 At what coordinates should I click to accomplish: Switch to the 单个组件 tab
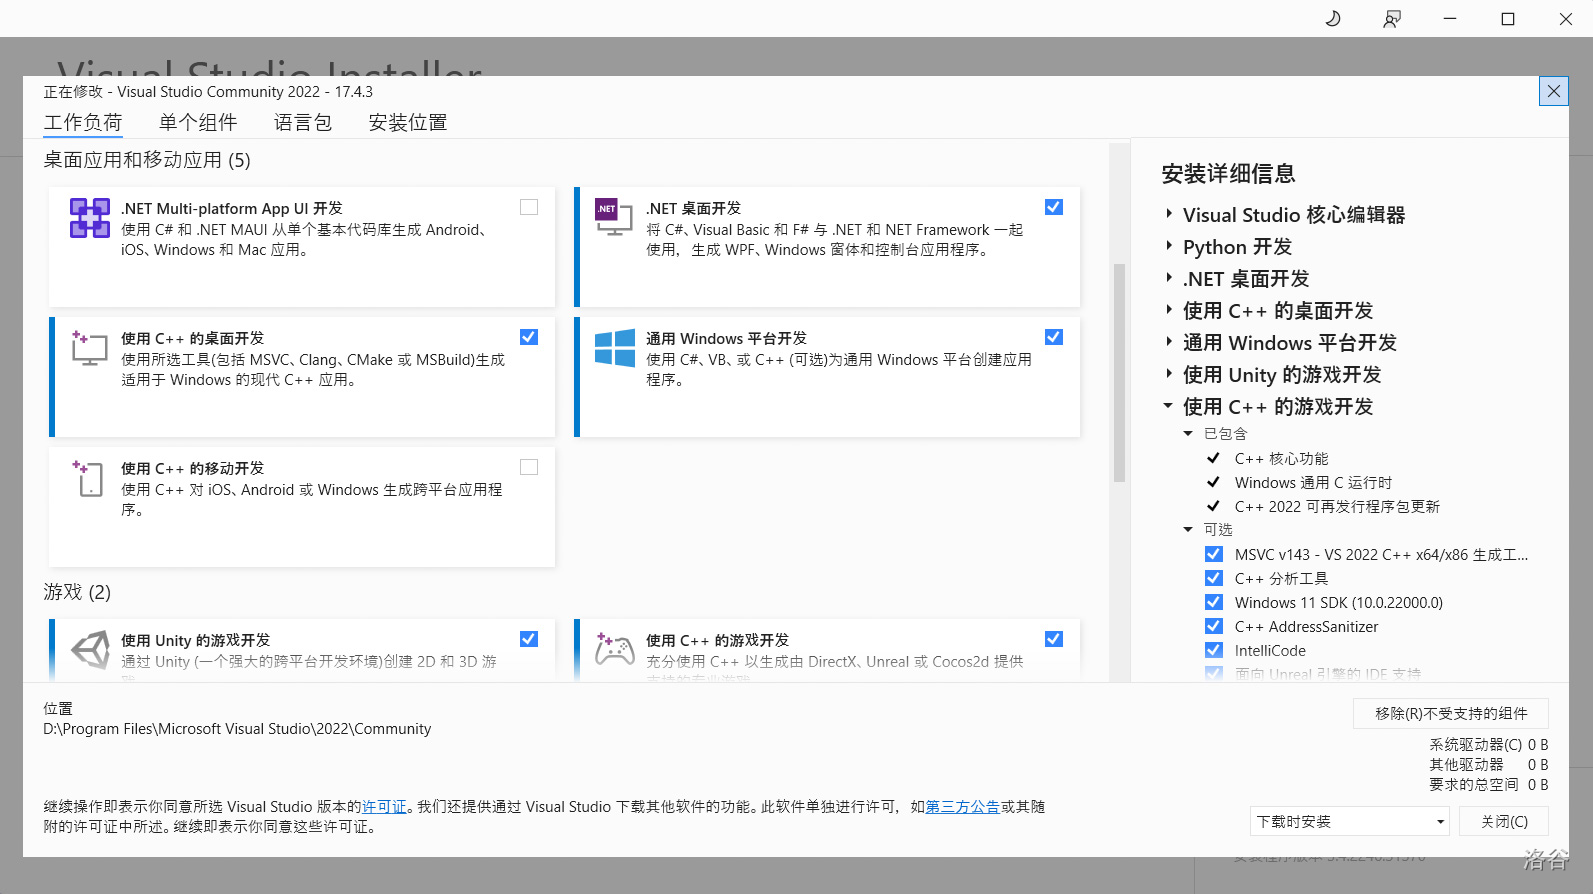tap(198, 122)
